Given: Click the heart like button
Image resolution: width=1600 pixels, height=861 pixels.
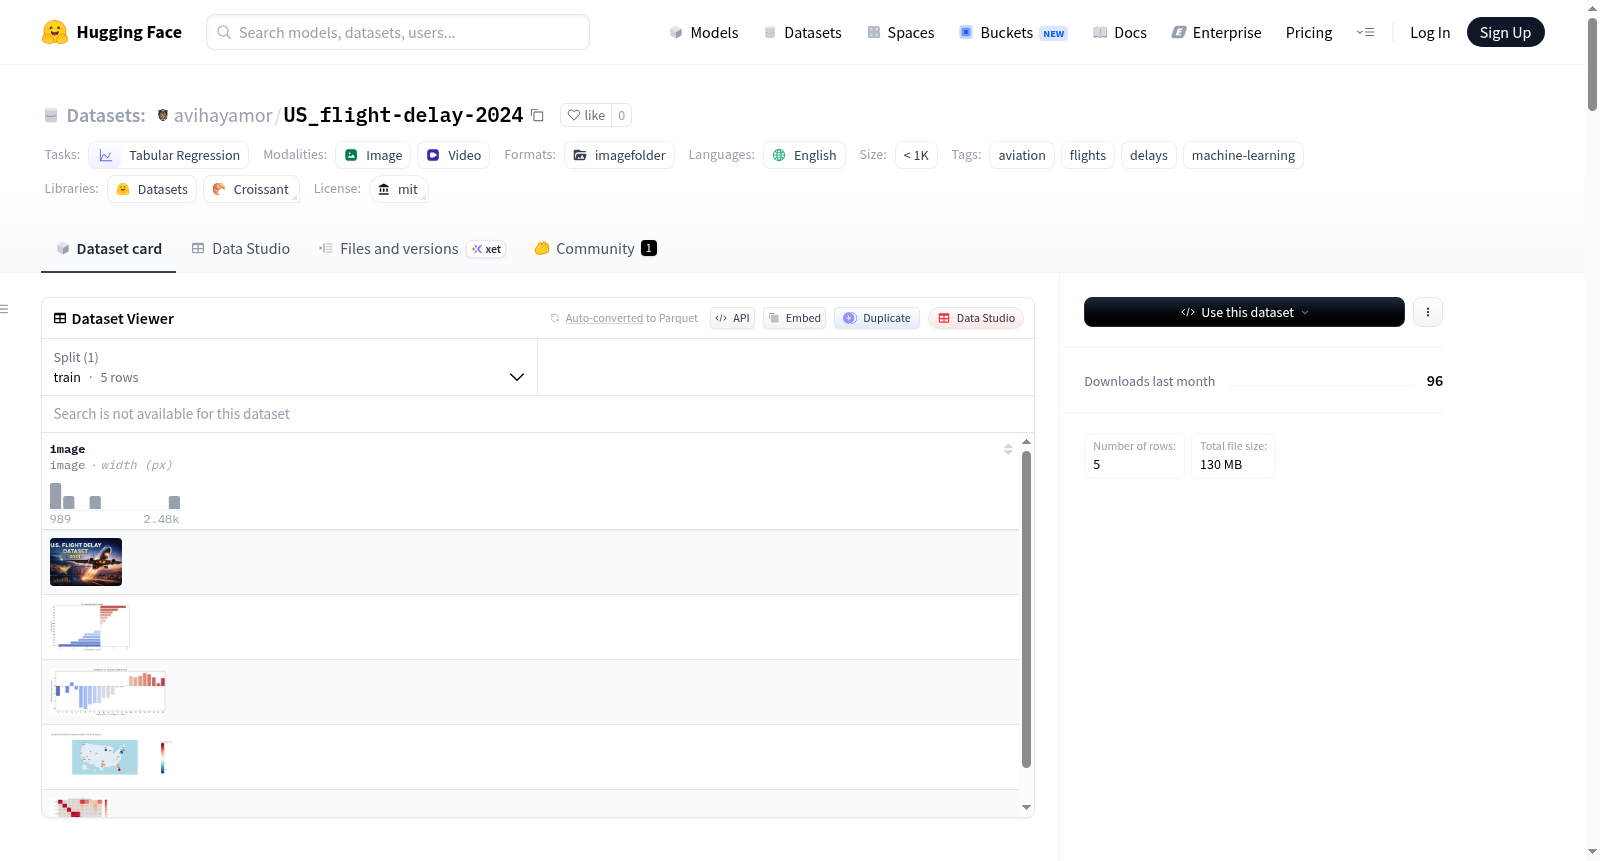Looking at the screenshot, I should pyautogui.click(x=586, y=115).
